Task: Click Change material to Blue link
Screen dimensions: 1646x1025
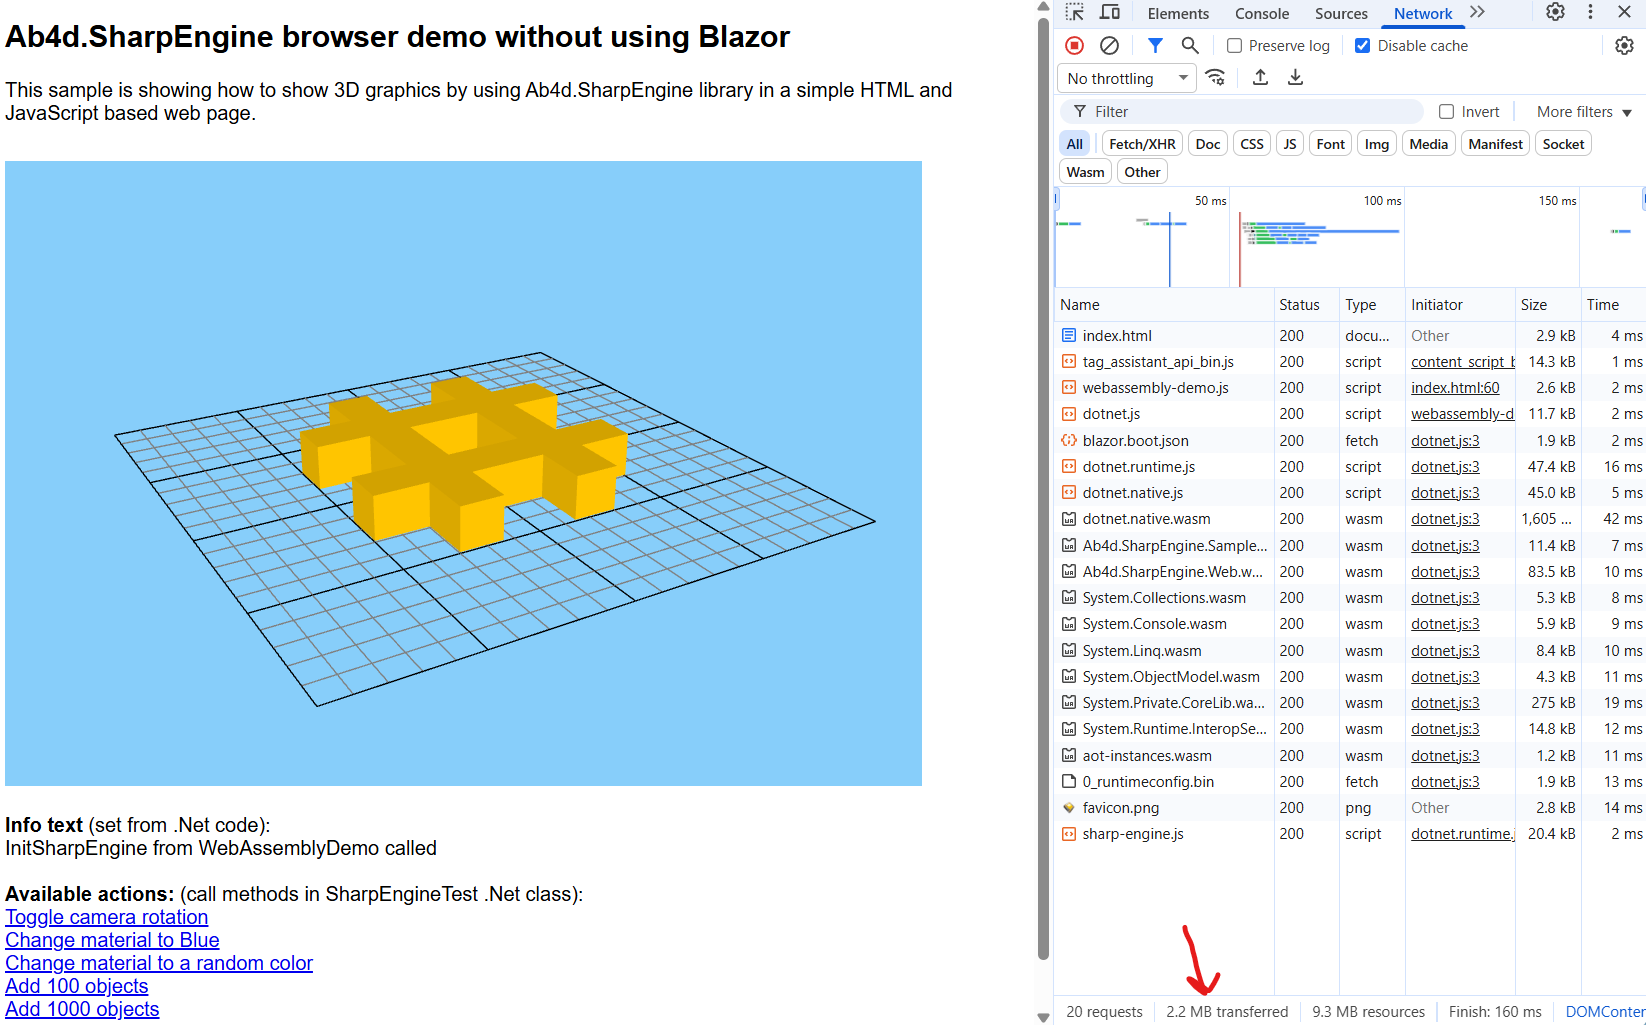Action: 112,940
